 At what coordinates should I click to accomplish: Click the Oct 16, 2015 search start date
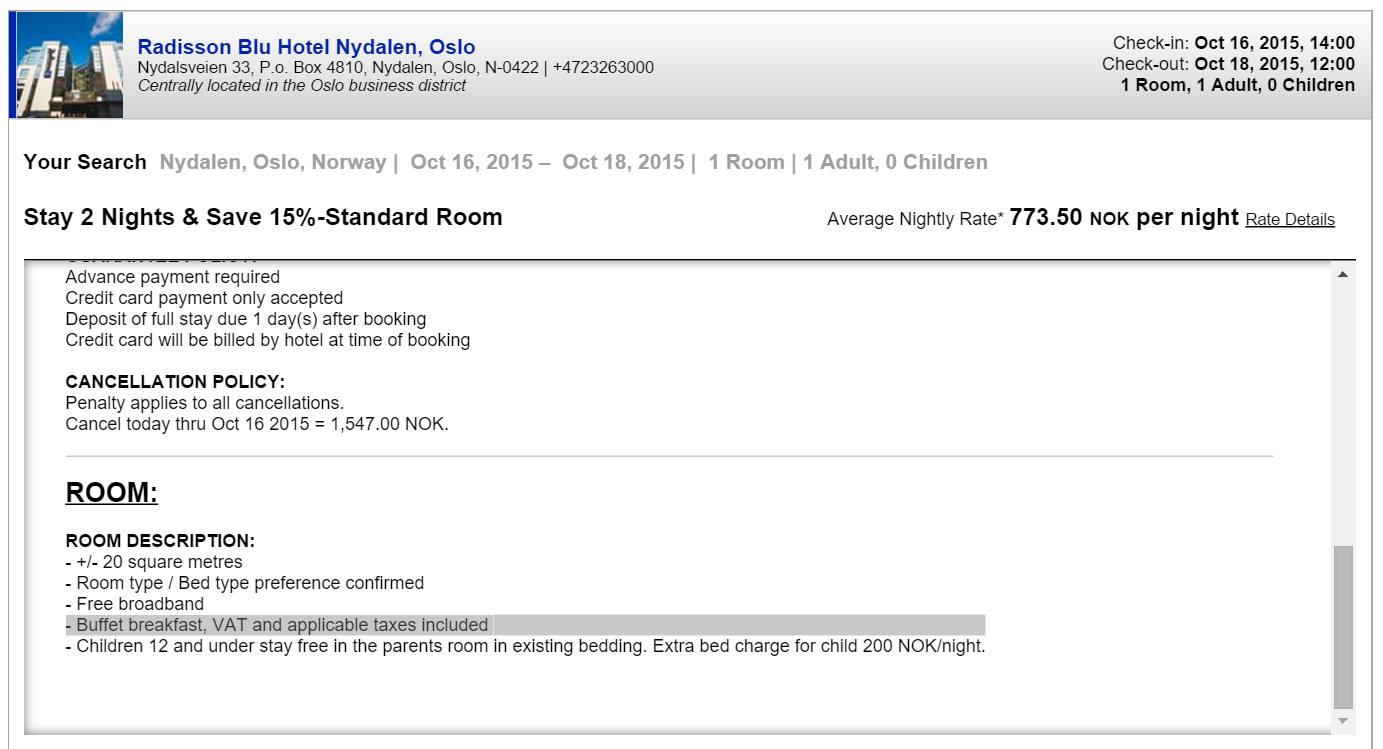472,162
